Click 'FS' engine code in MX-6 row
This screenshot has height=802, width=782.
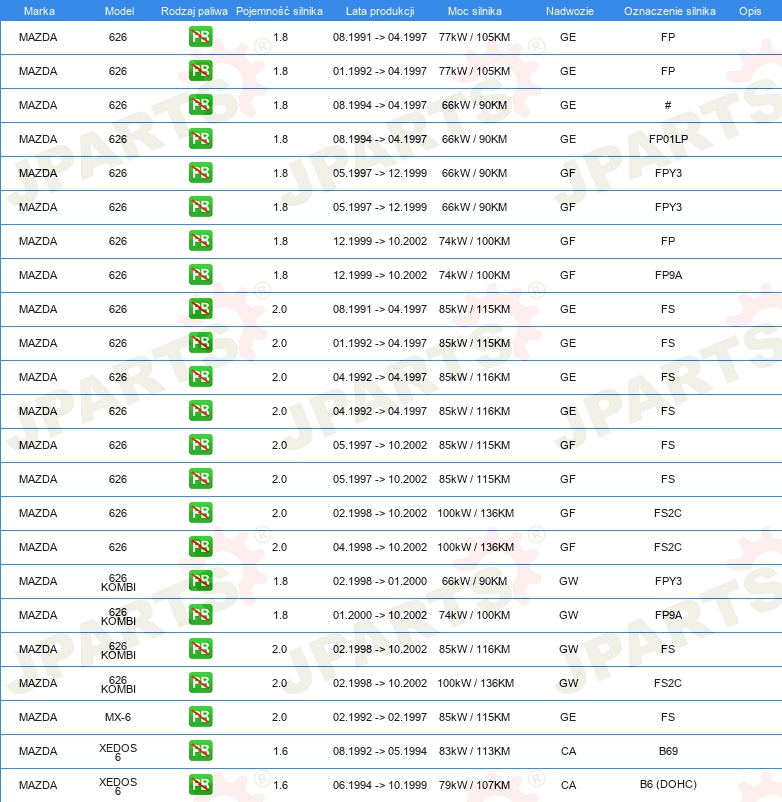pyautogui.click(x=668, y=717)
